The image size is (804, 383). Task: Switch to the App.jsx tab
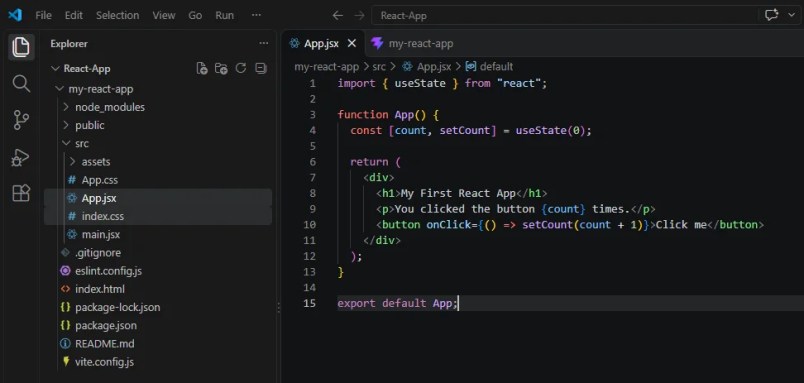[x=321, y=44]
